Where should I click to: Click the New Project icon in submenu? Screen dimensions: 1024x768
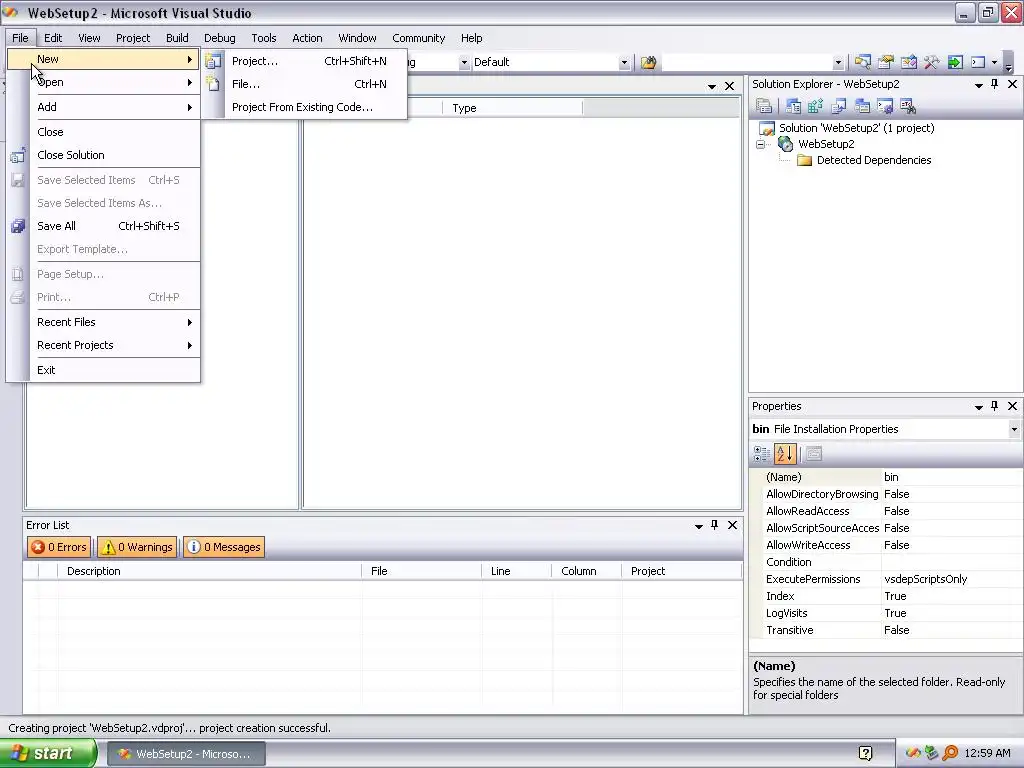(x=213, y=61)
